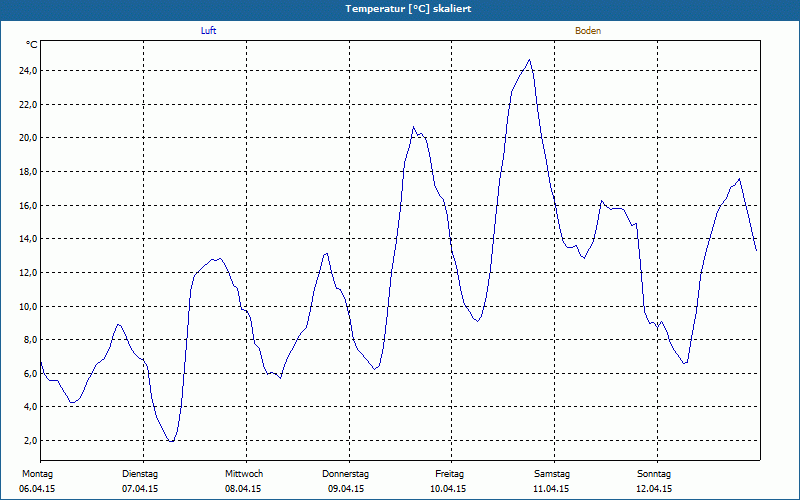This screenshot has width=800, height=500.
Task: Click the chart title 'Temperatur [°C] skaliert'
Action: pos(408,9)
